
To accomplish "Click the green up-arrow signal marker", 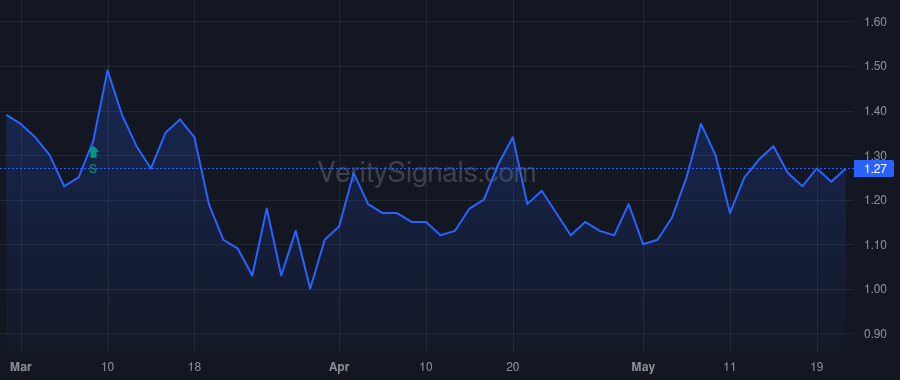I will 94,152.
